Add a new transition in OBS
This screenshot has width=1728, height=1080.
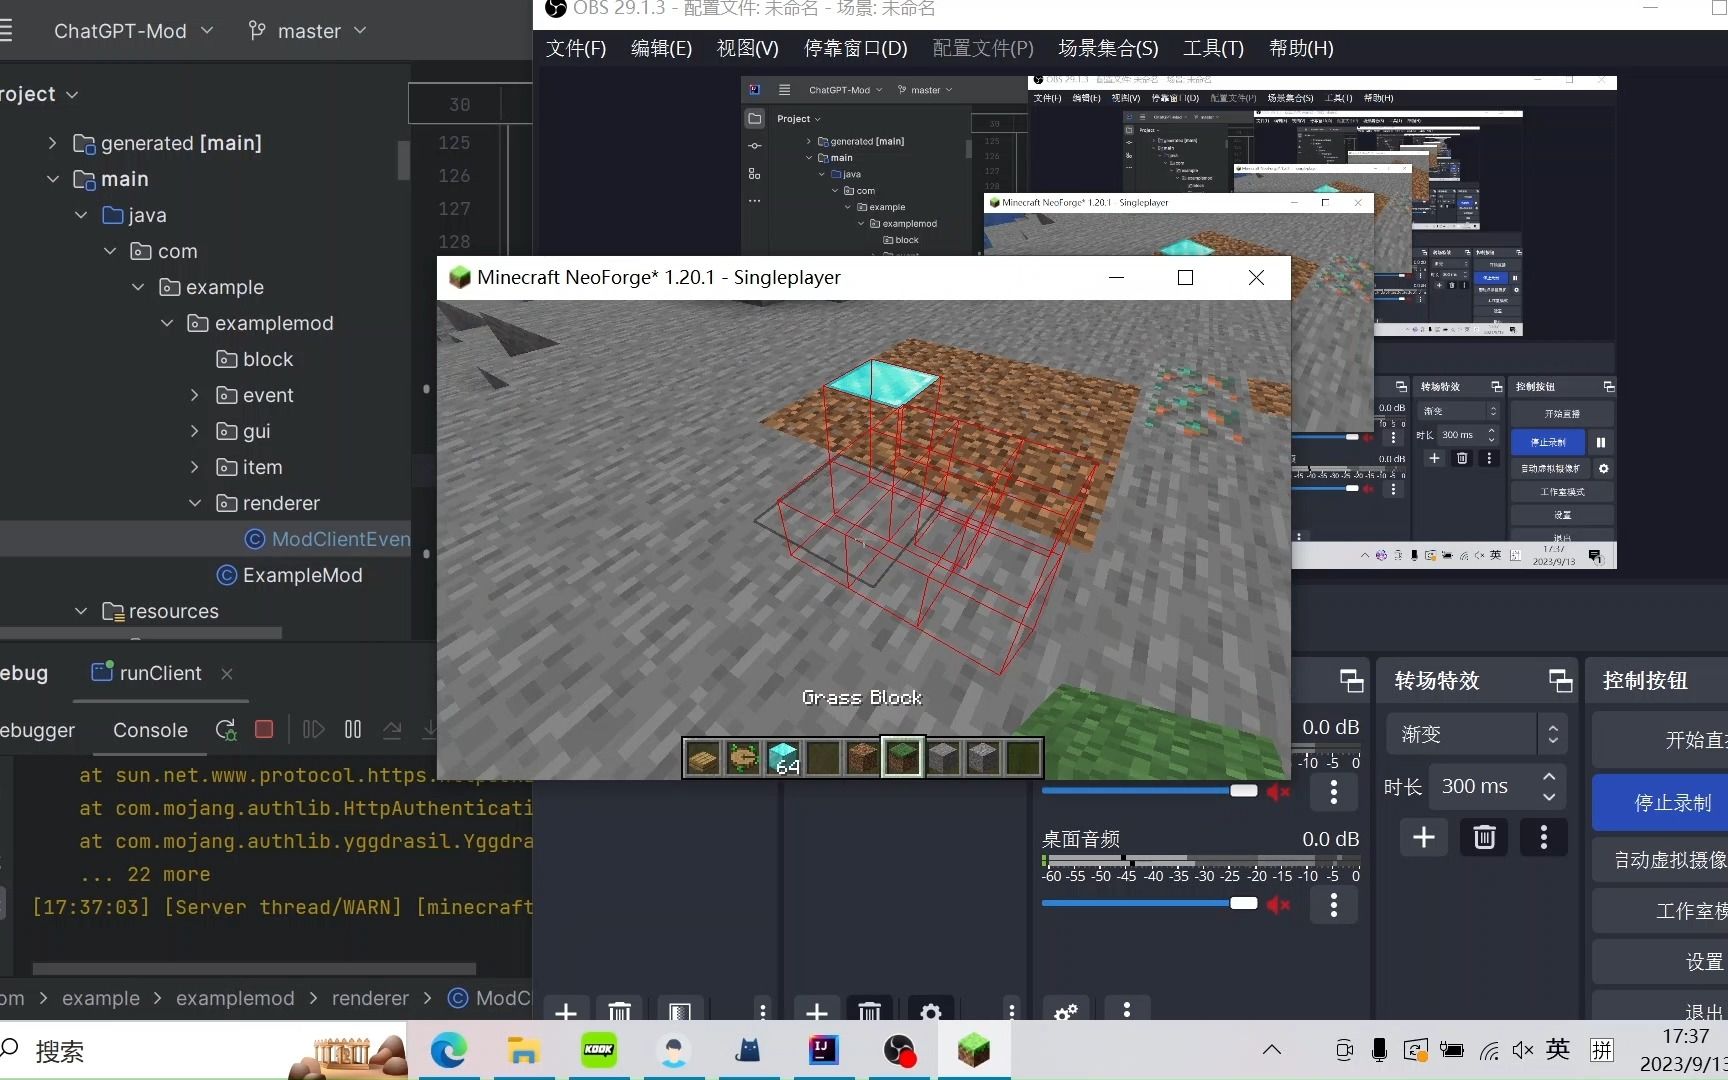(x=1424, y=837)
